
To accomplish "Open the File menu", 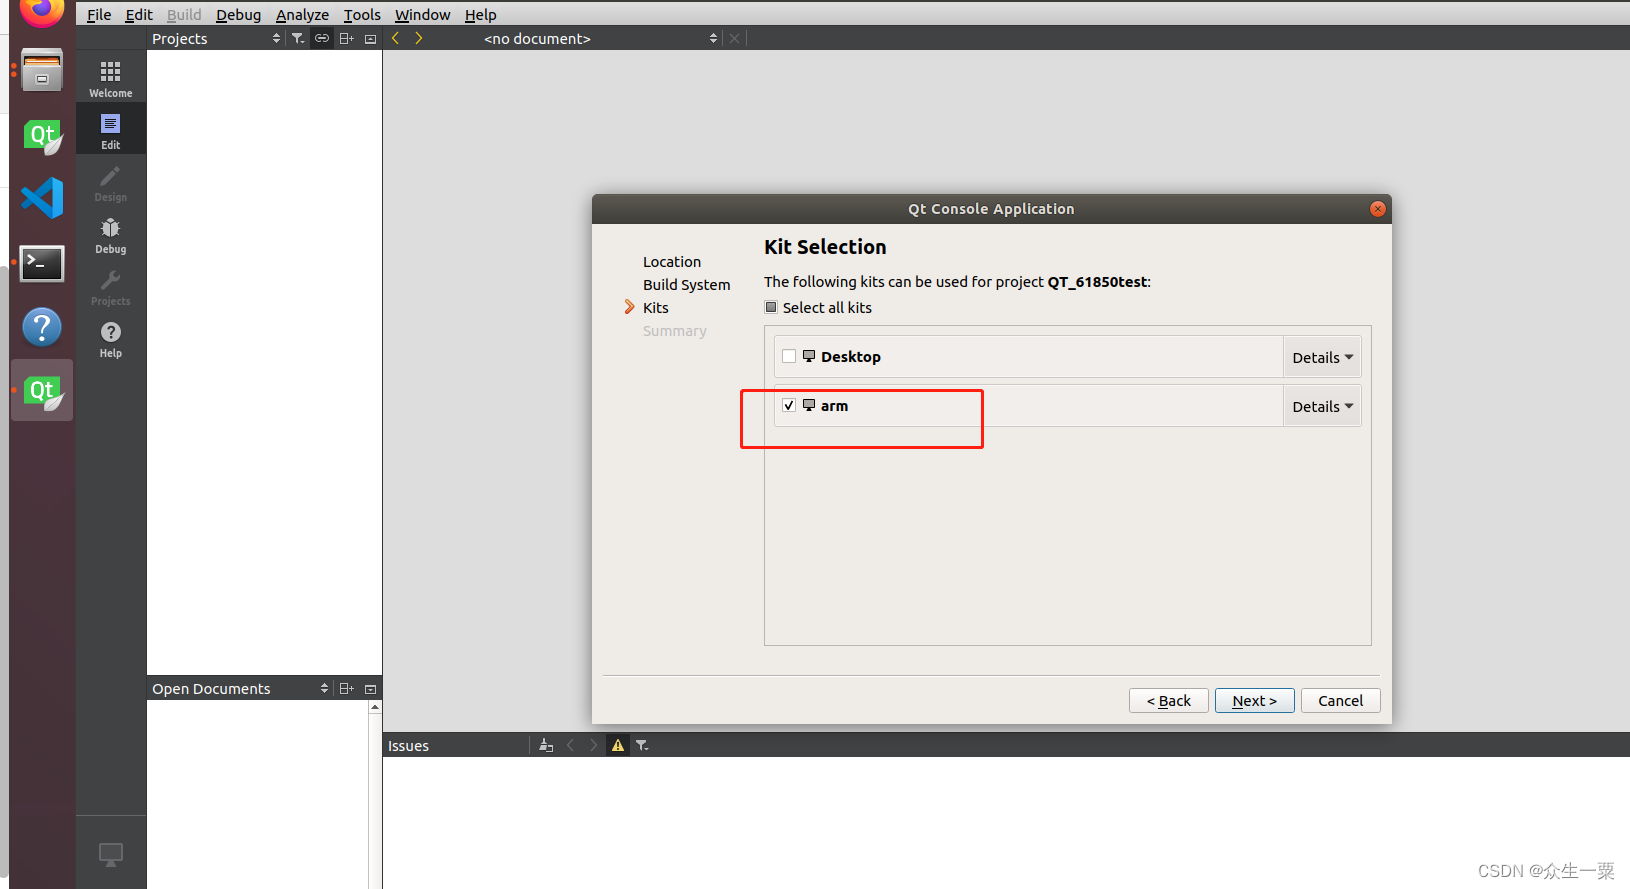I will pos(99,14).
